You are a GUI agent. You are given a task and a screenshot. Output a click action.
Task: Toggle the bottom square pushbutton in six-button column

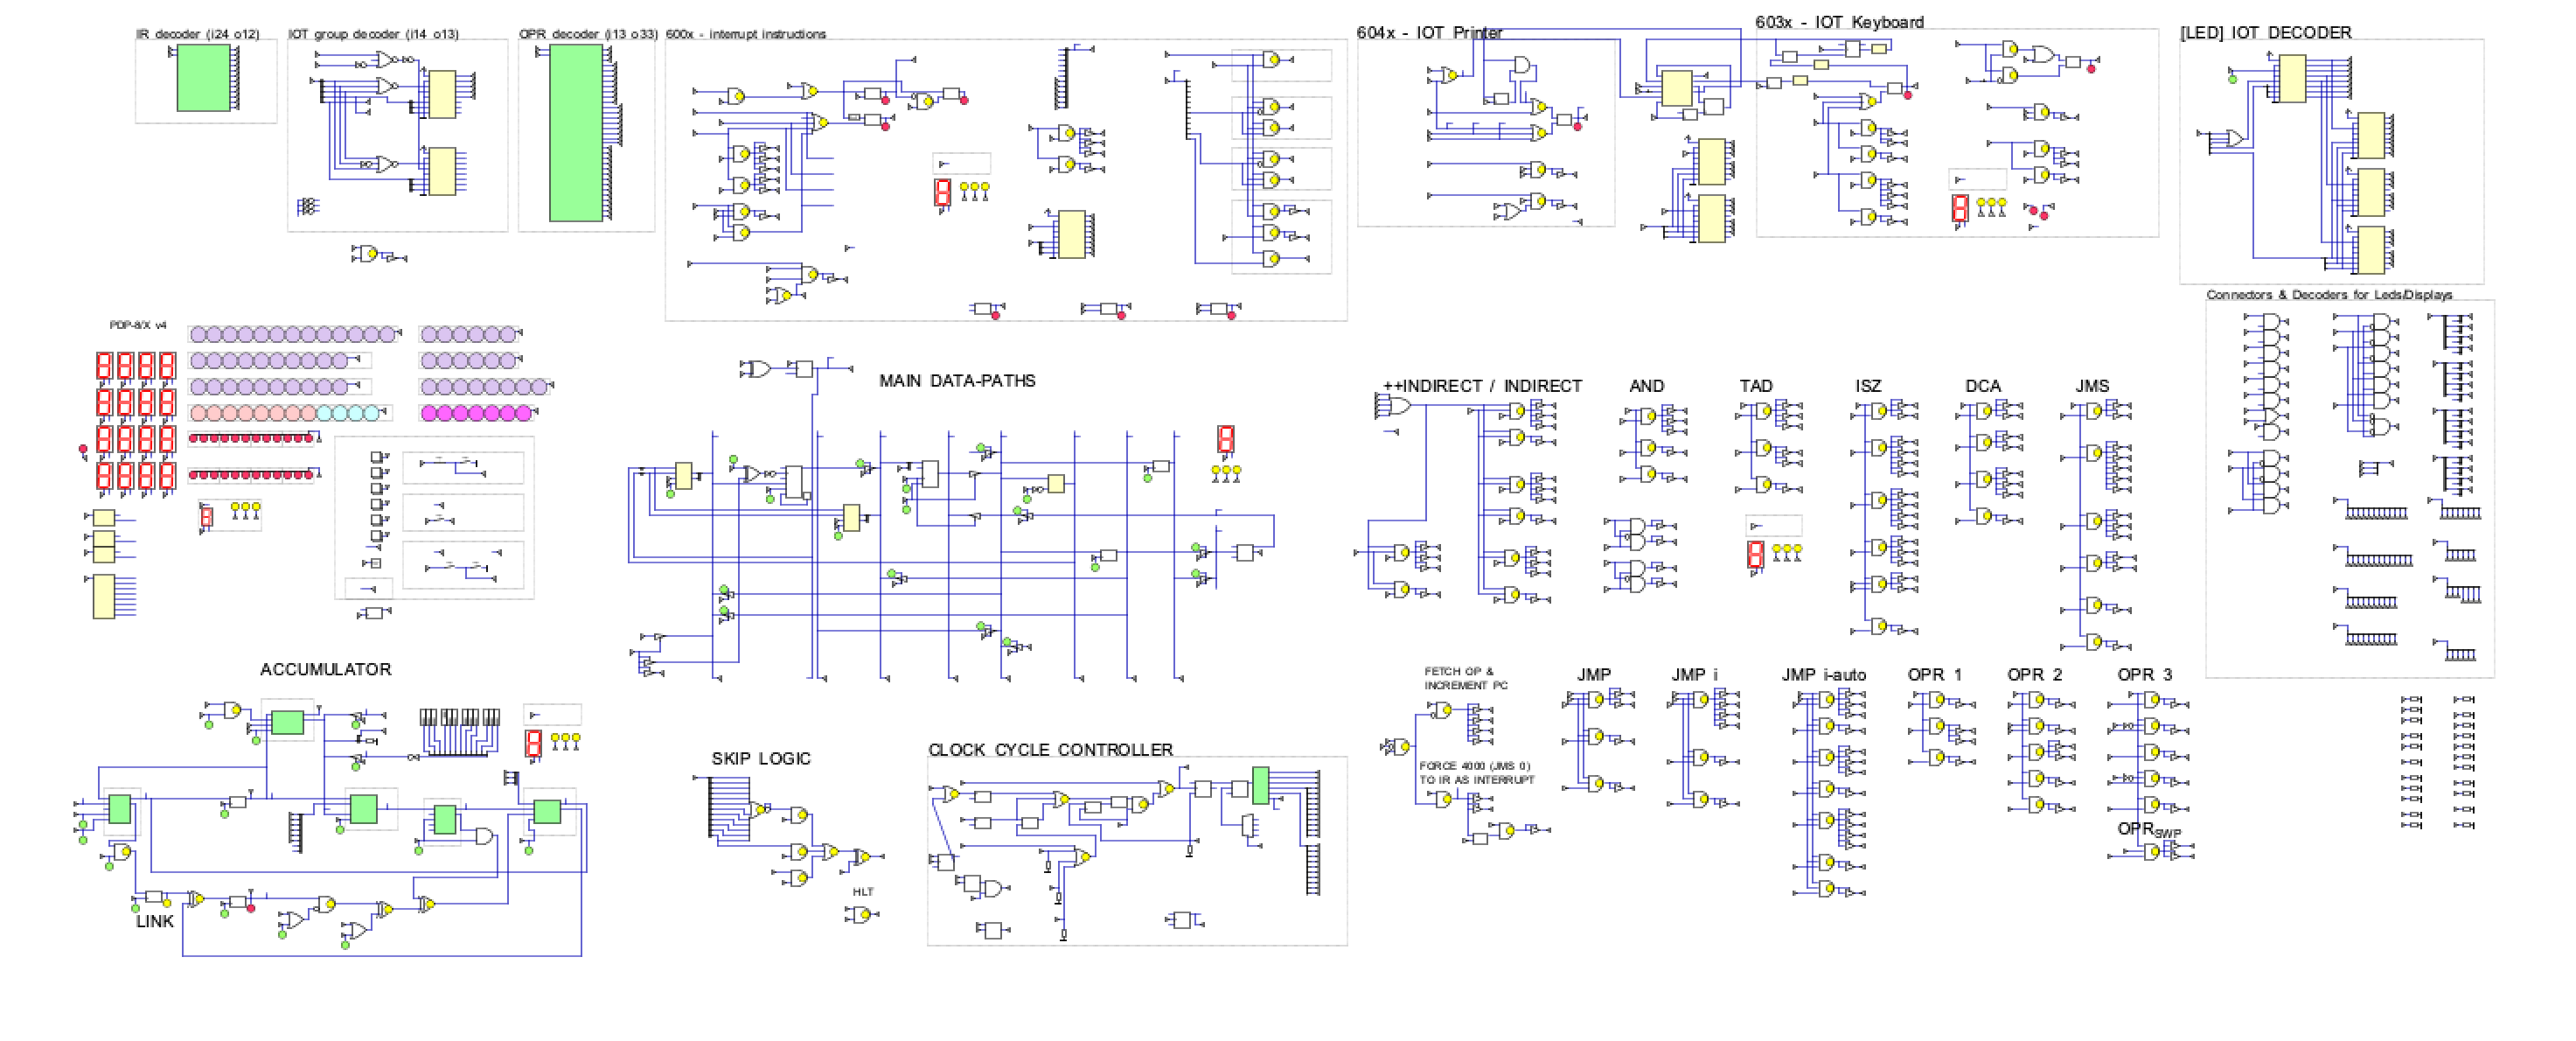pyautogui.click(x=378, y=536)
